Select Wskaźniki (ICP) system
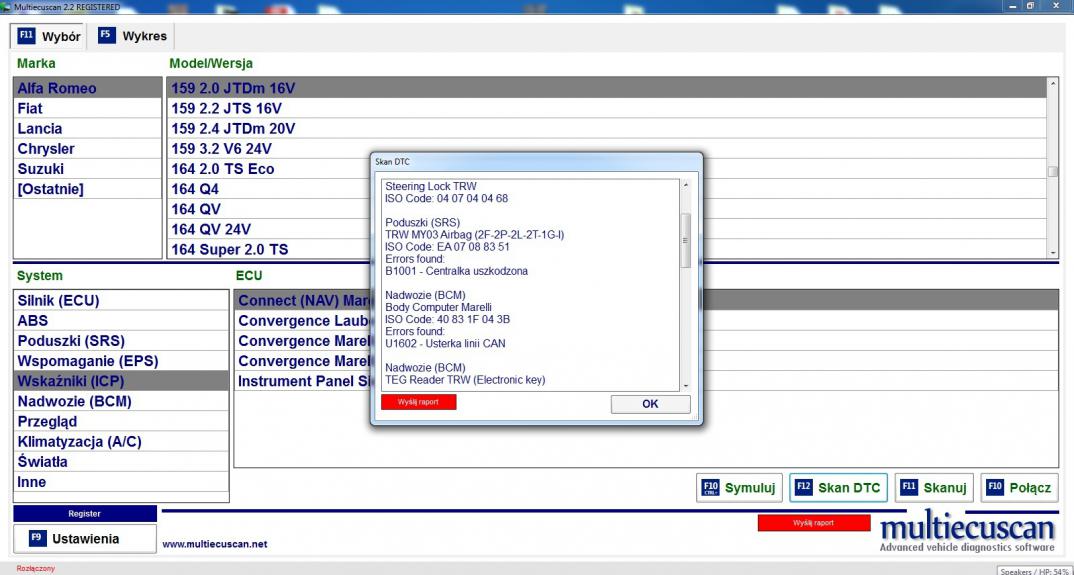 (x=121, y=380)
